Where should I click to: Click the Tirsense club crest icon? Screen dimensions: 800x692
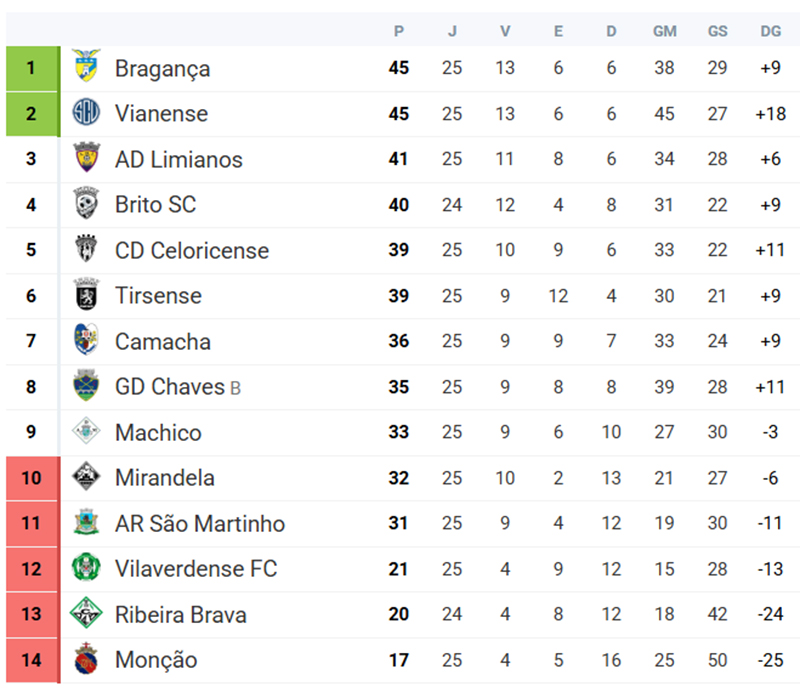87,295
